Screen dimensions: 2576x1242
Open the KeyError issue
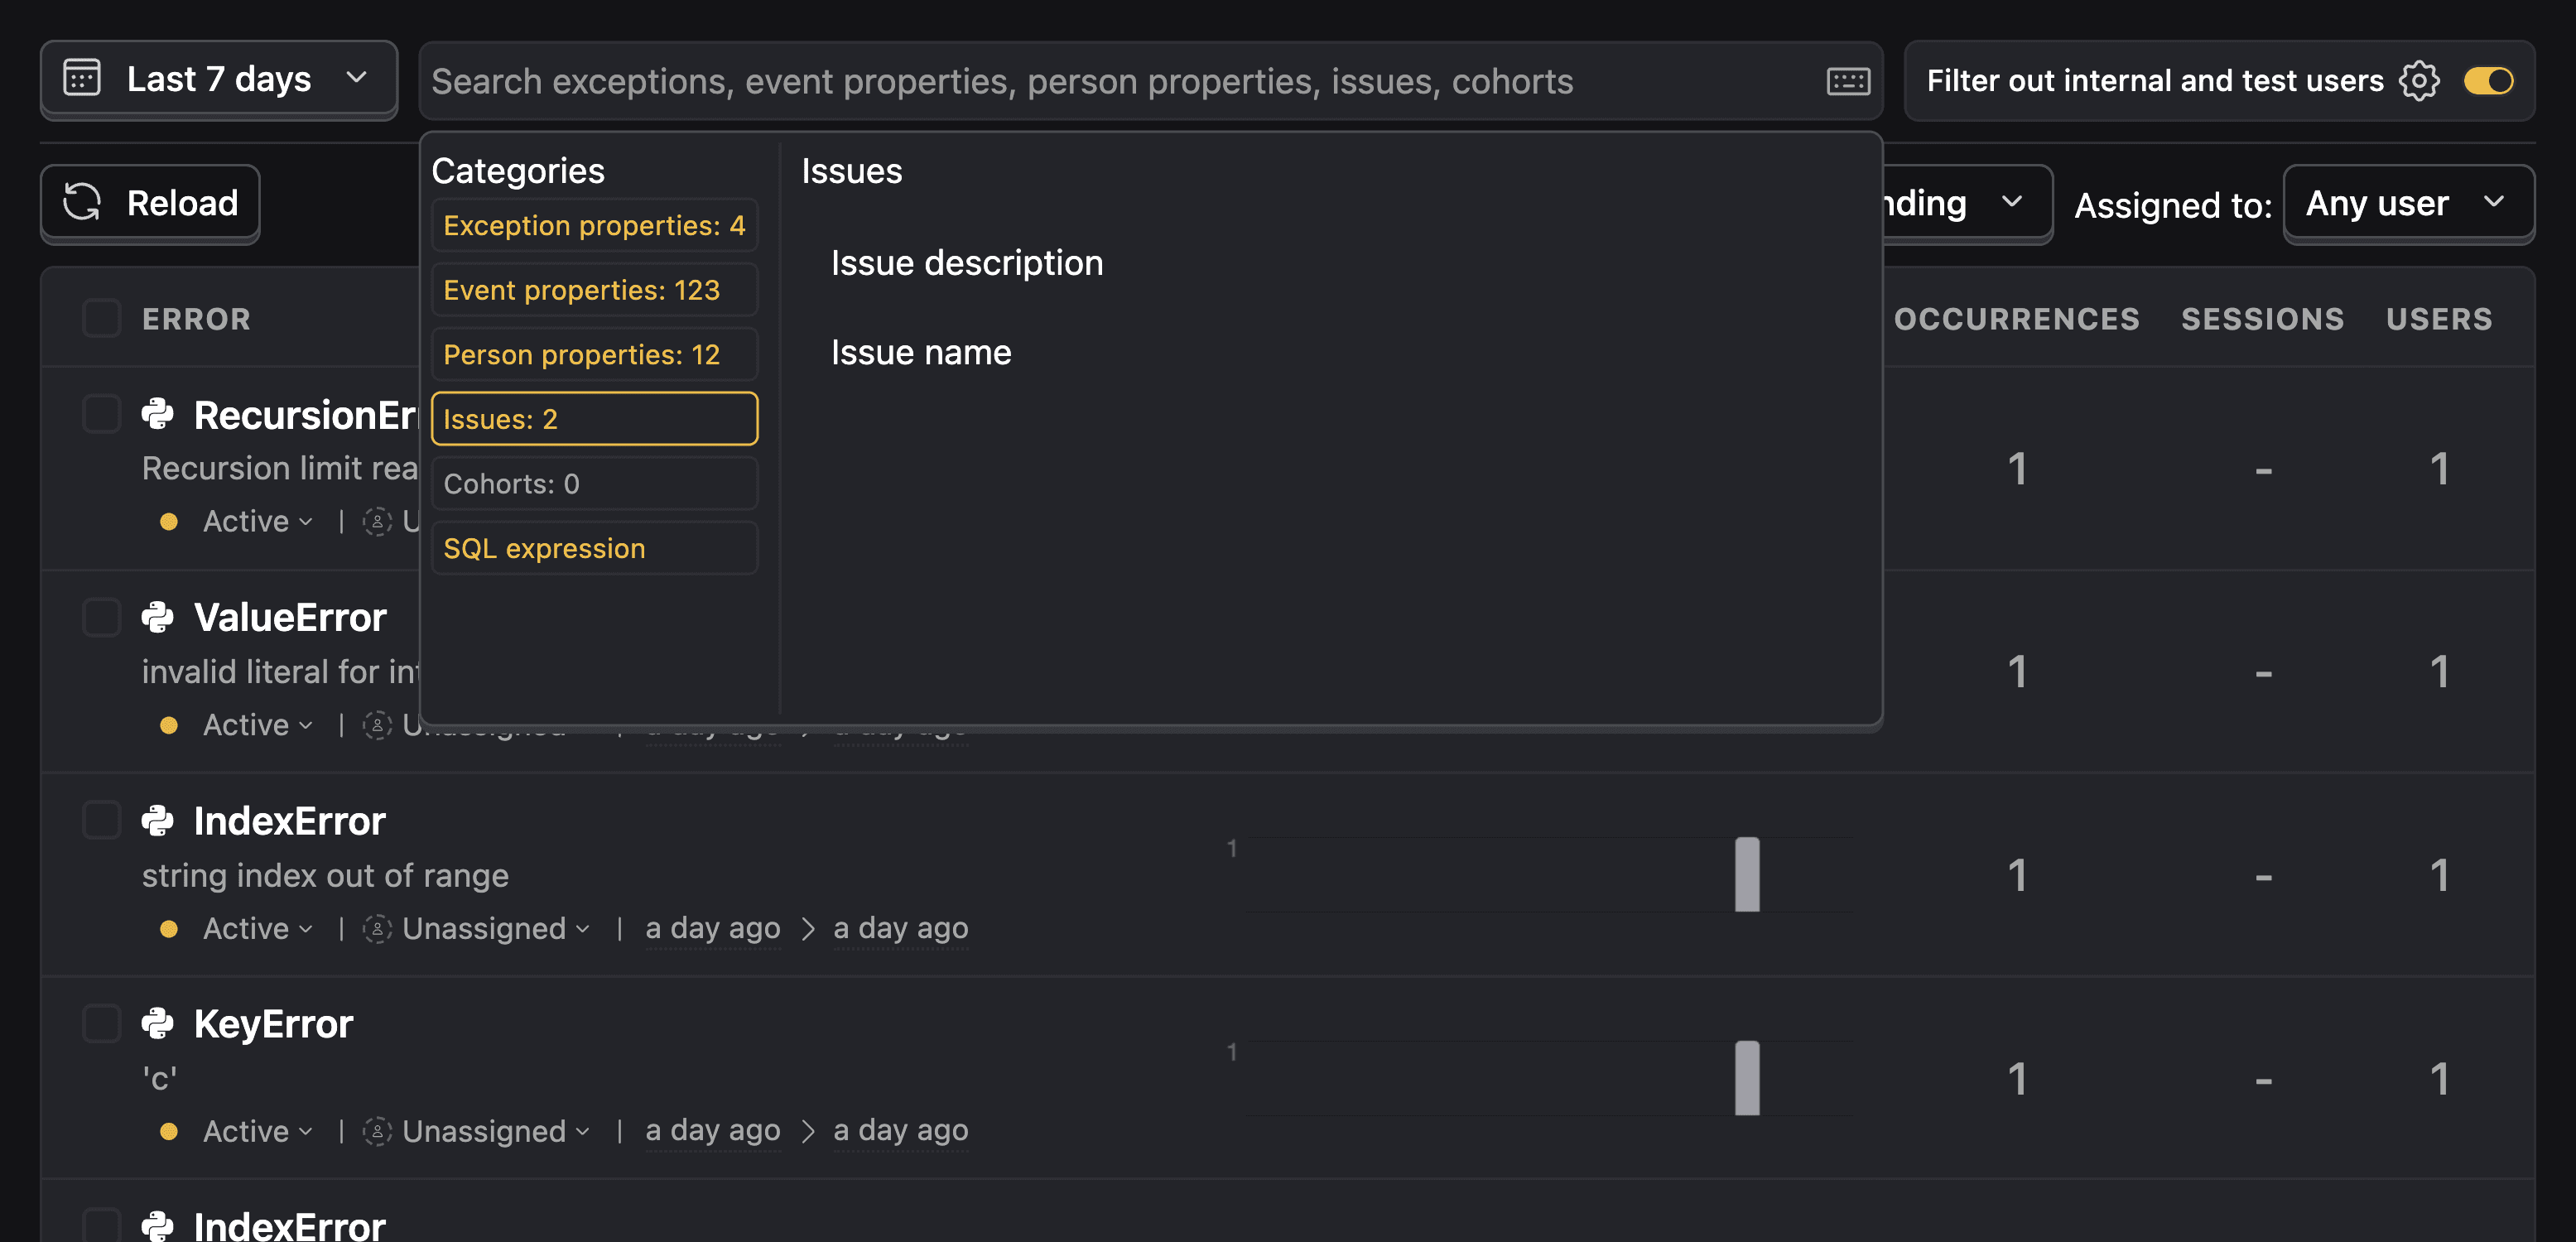point(273,1024)
